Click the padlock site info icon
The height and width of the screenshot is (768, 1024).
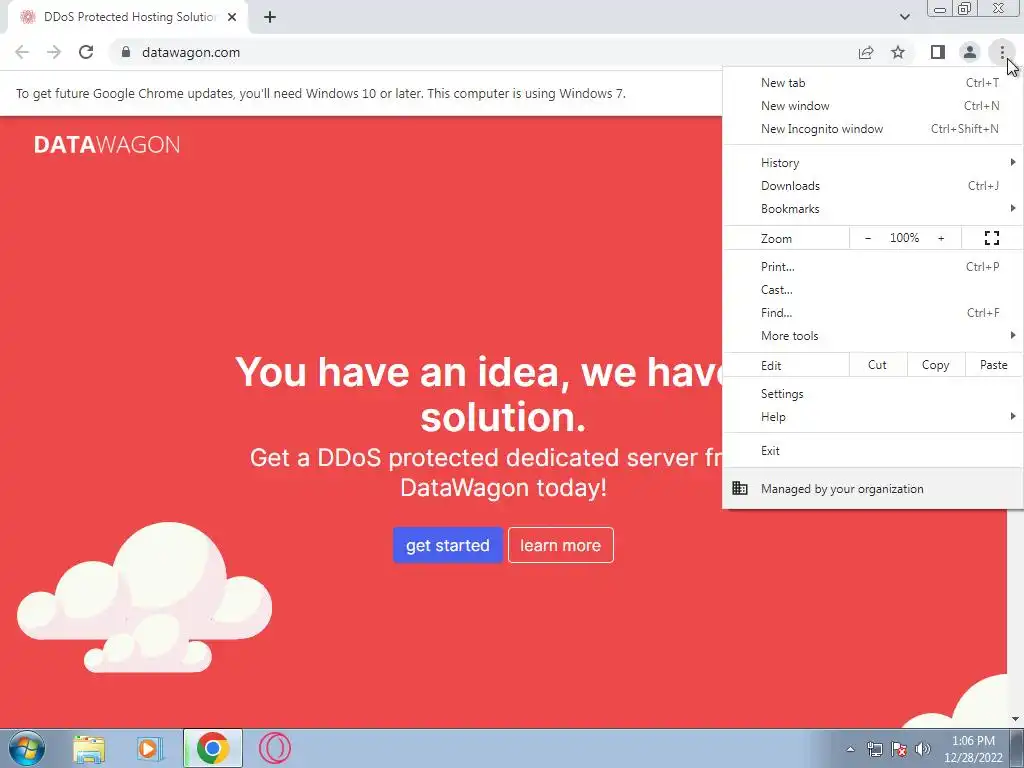point(125,52)
